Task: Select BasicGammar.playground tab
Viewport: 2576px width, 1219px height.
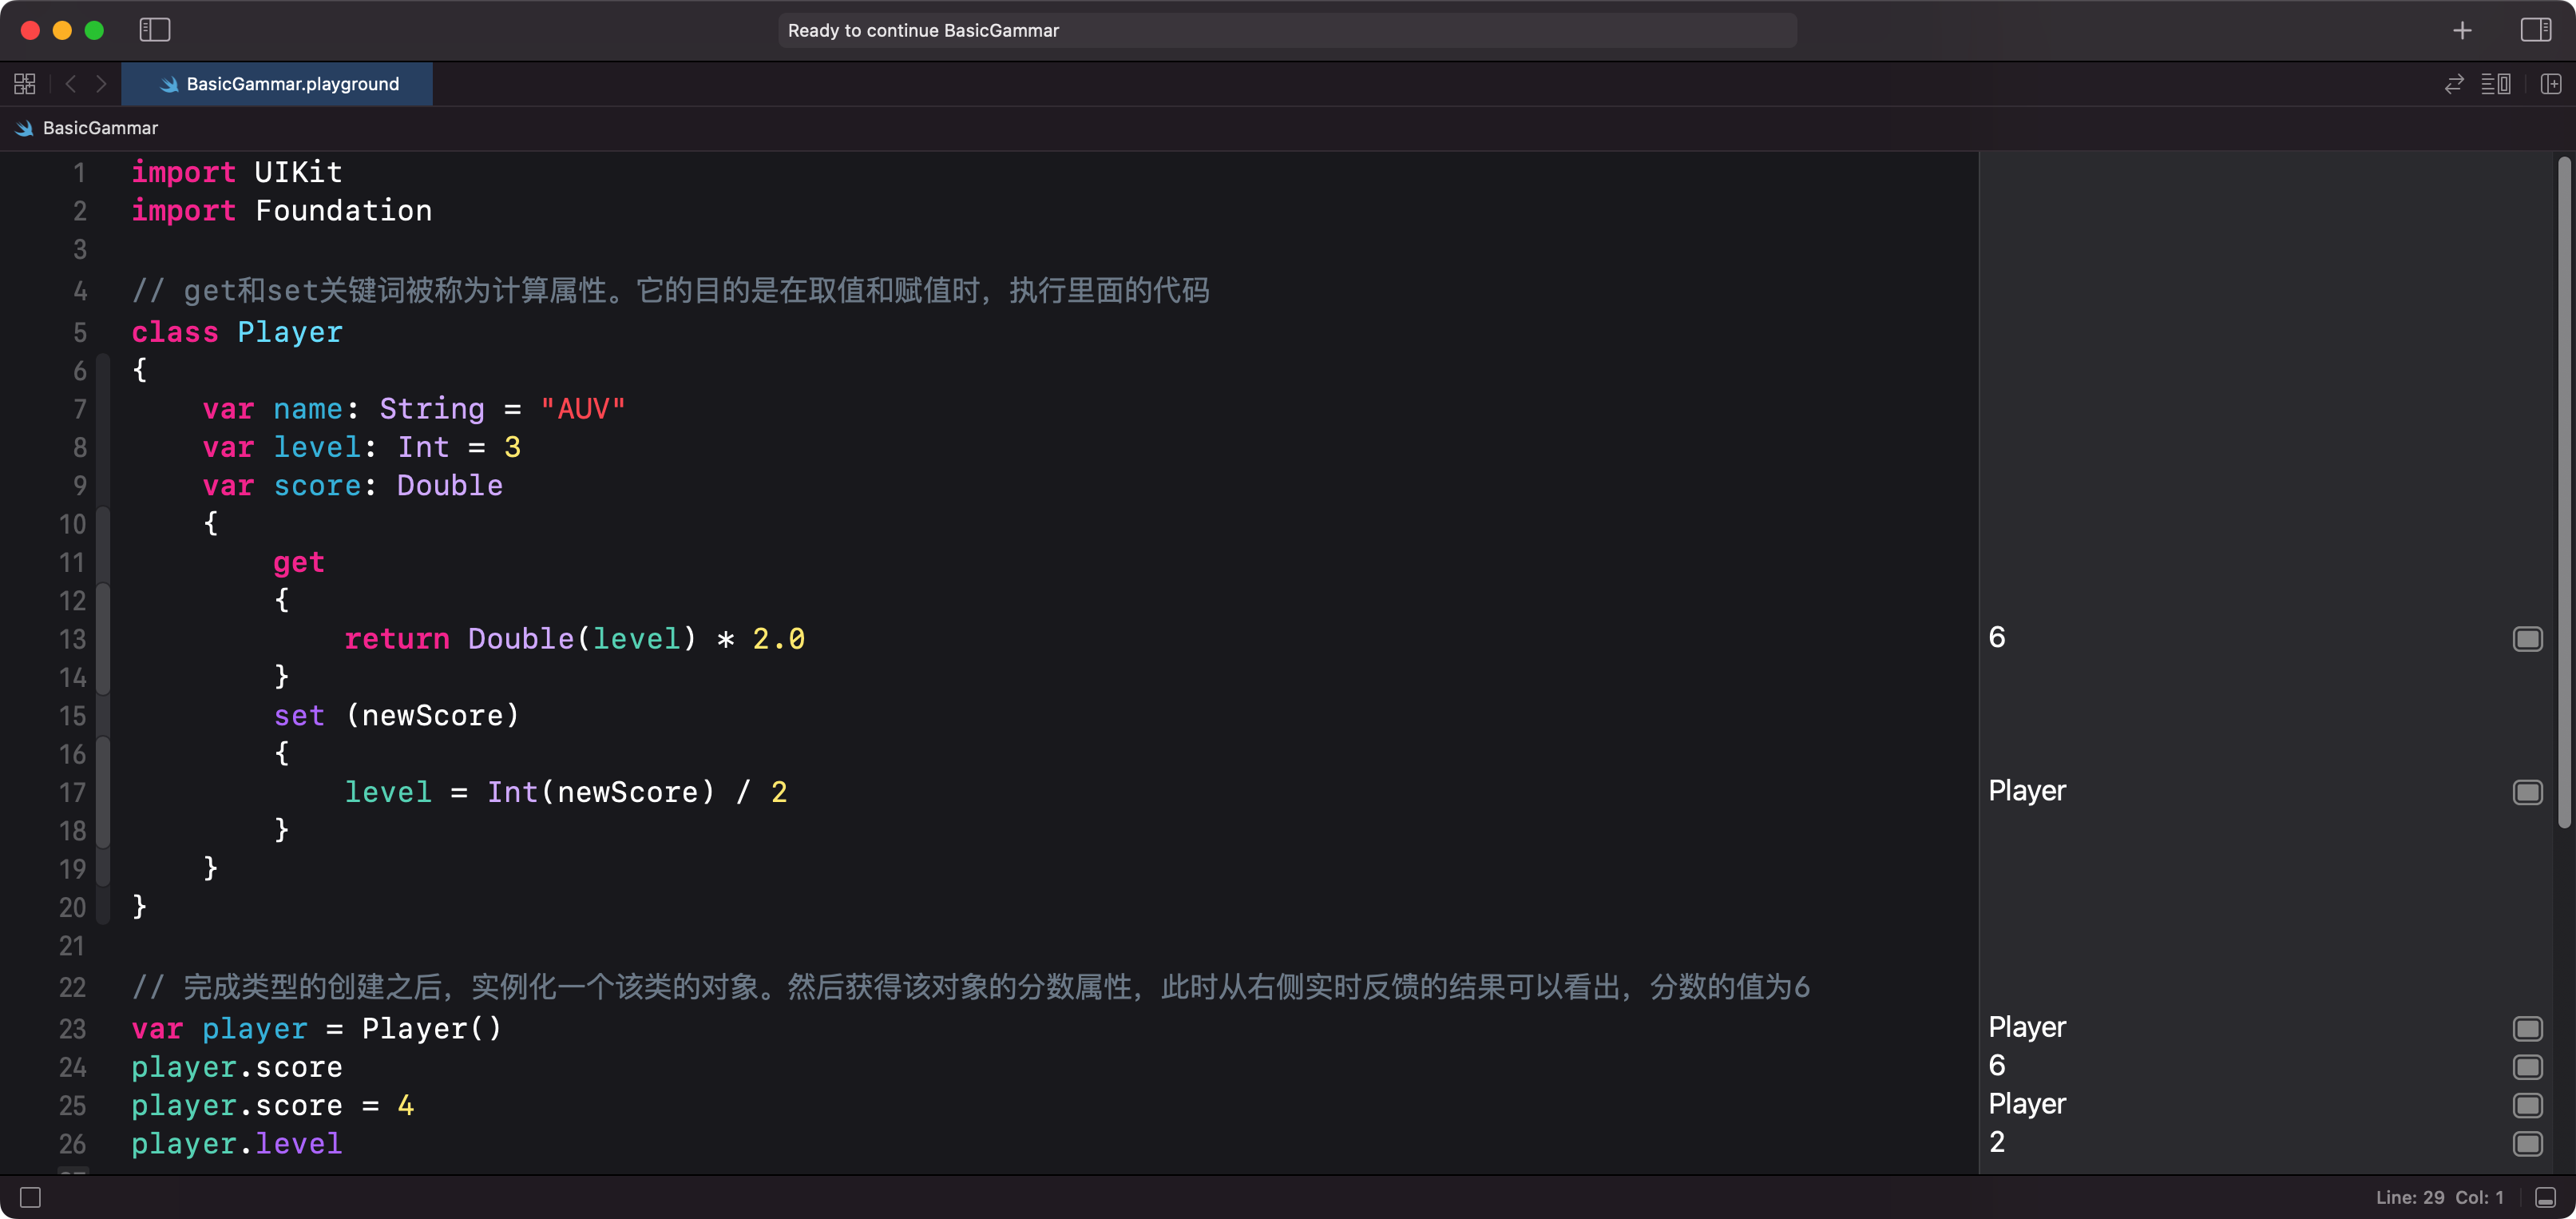Action: (277, 84)
